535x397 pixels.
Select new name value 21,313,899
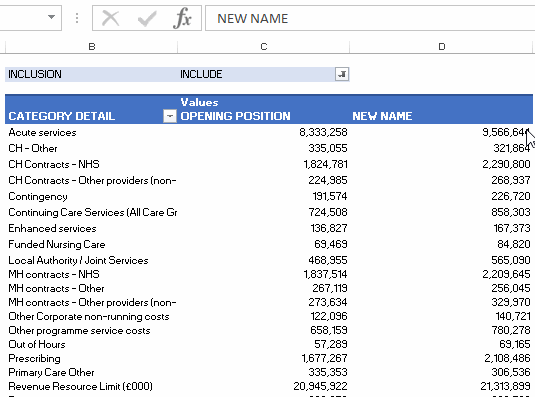click(505, 386)
